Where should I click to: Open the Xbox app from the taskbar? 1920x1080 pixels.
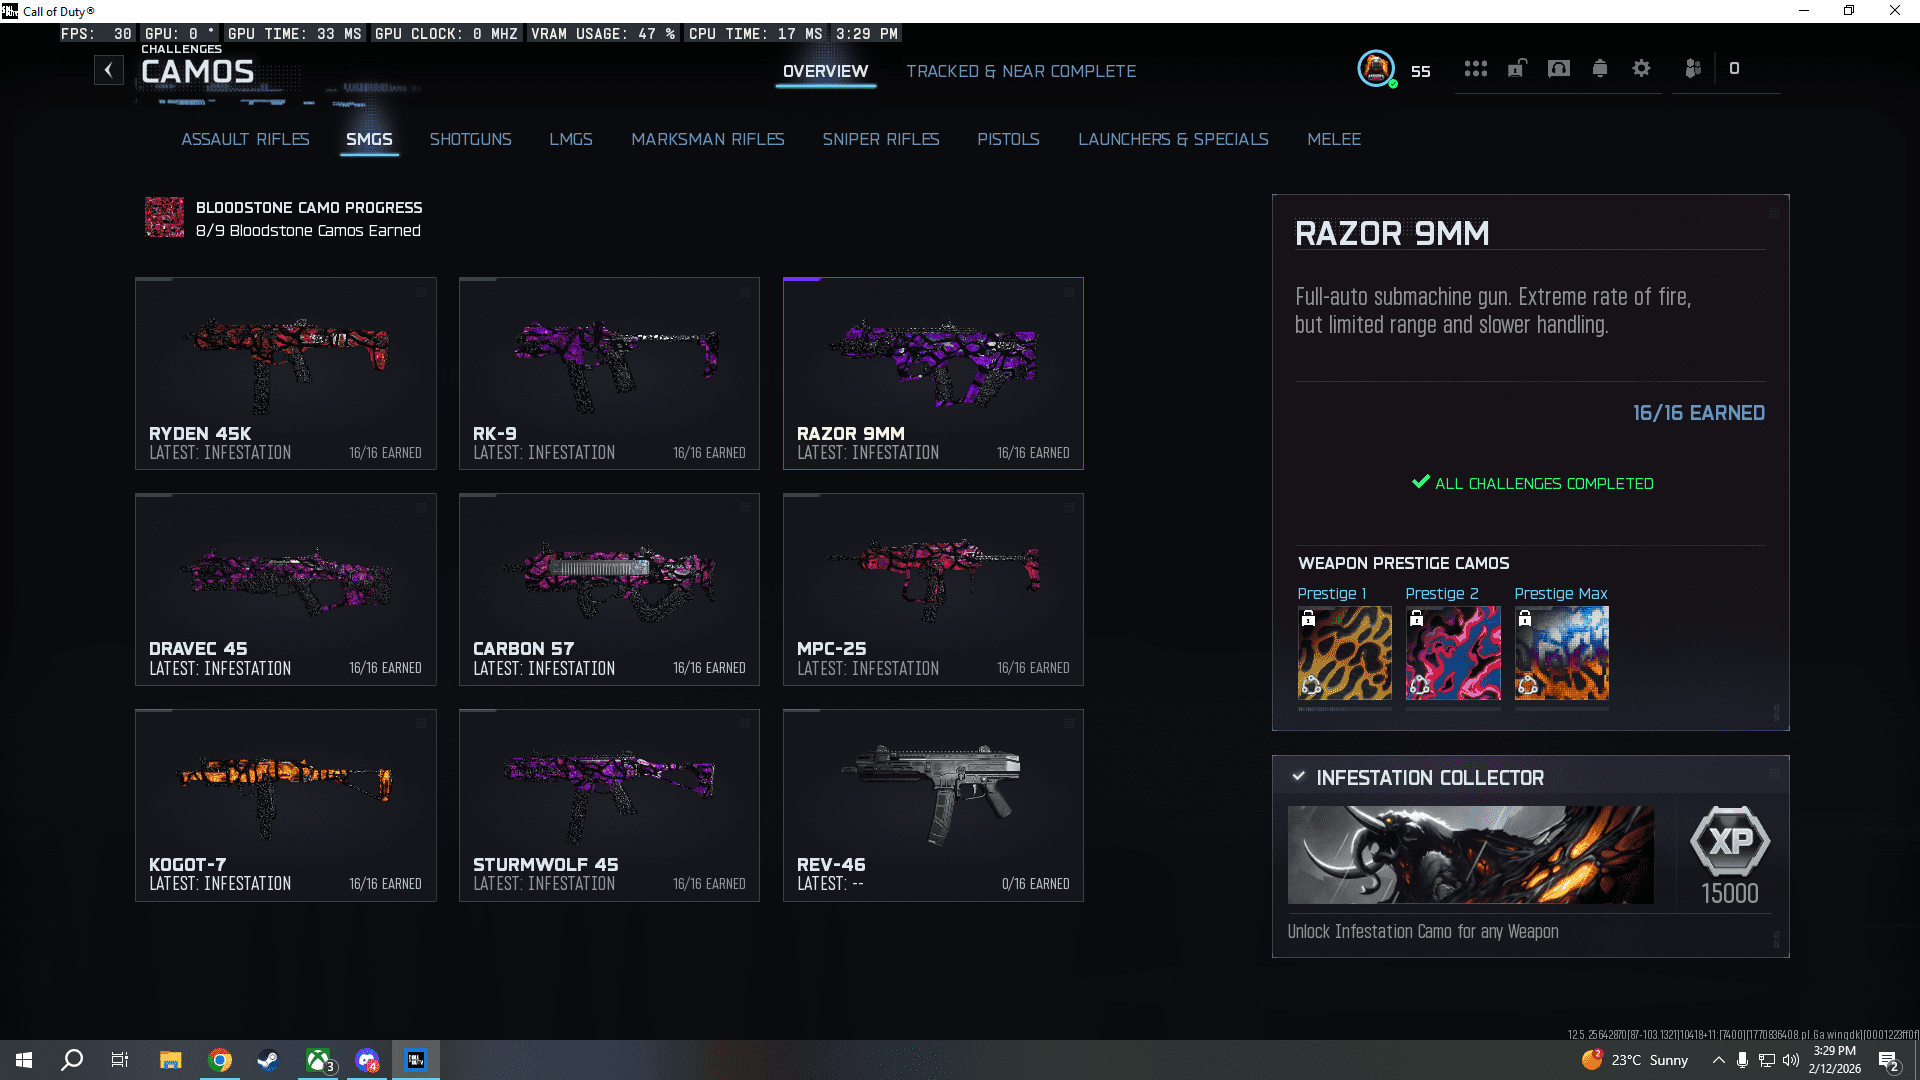[318, 1060]
